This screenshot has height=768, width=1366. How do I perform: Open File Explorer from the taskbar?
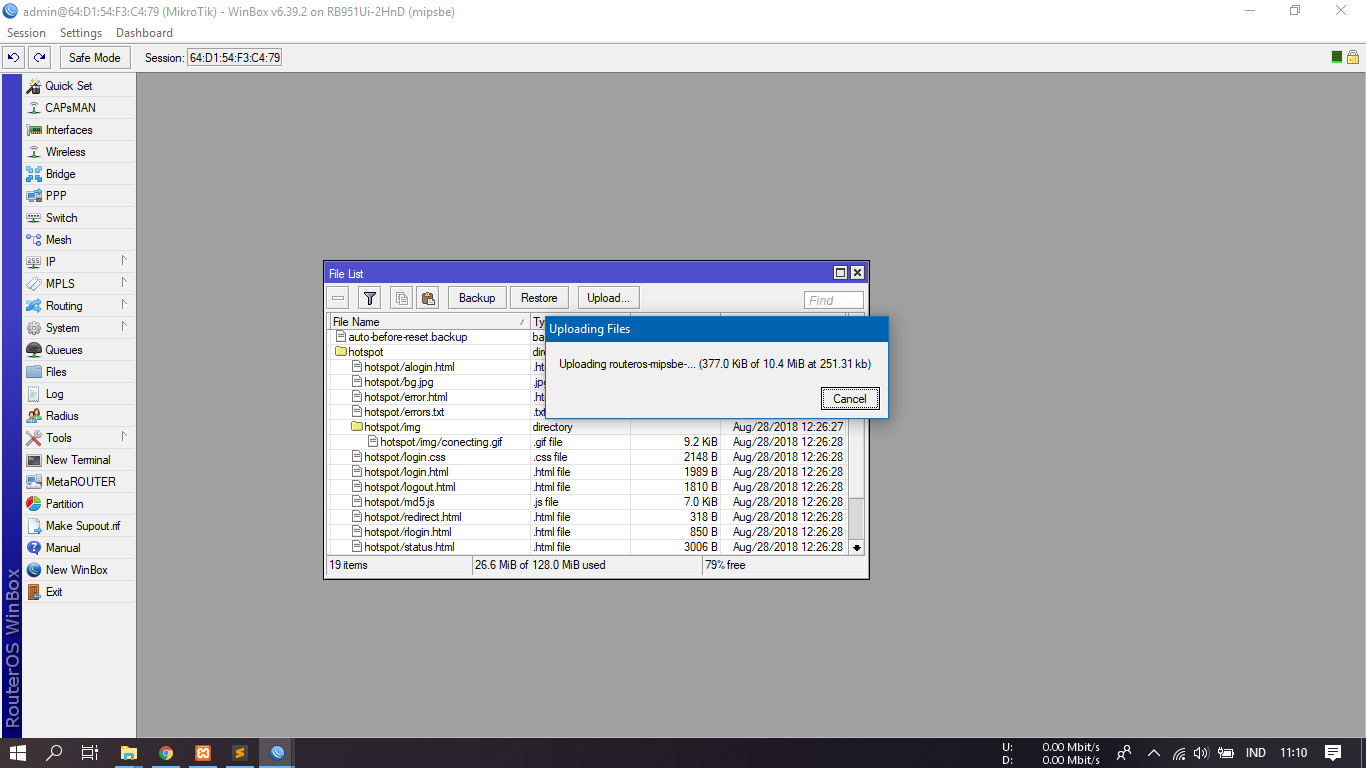click(129, 753)
